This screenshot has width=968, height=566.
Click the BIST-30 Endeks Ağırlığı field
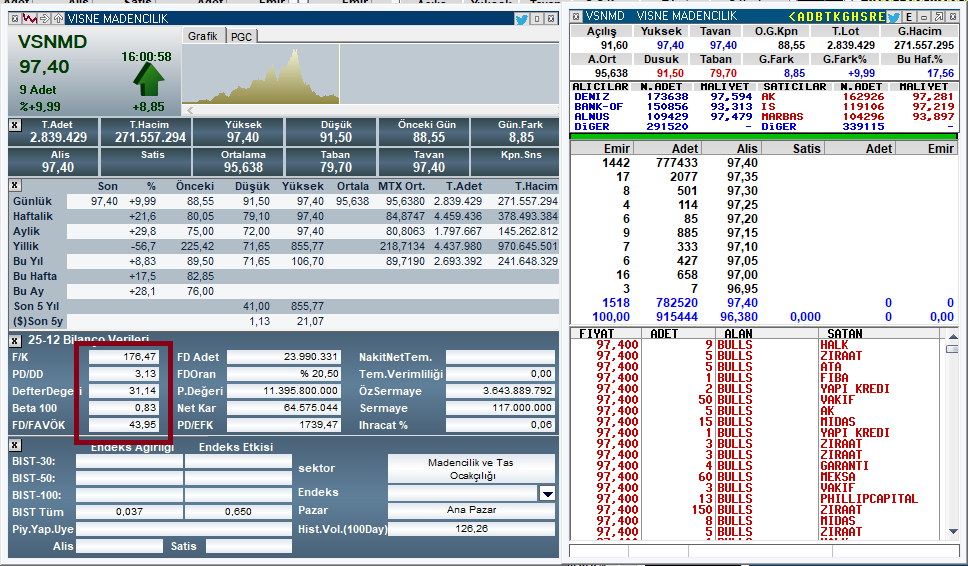(129, 461)
